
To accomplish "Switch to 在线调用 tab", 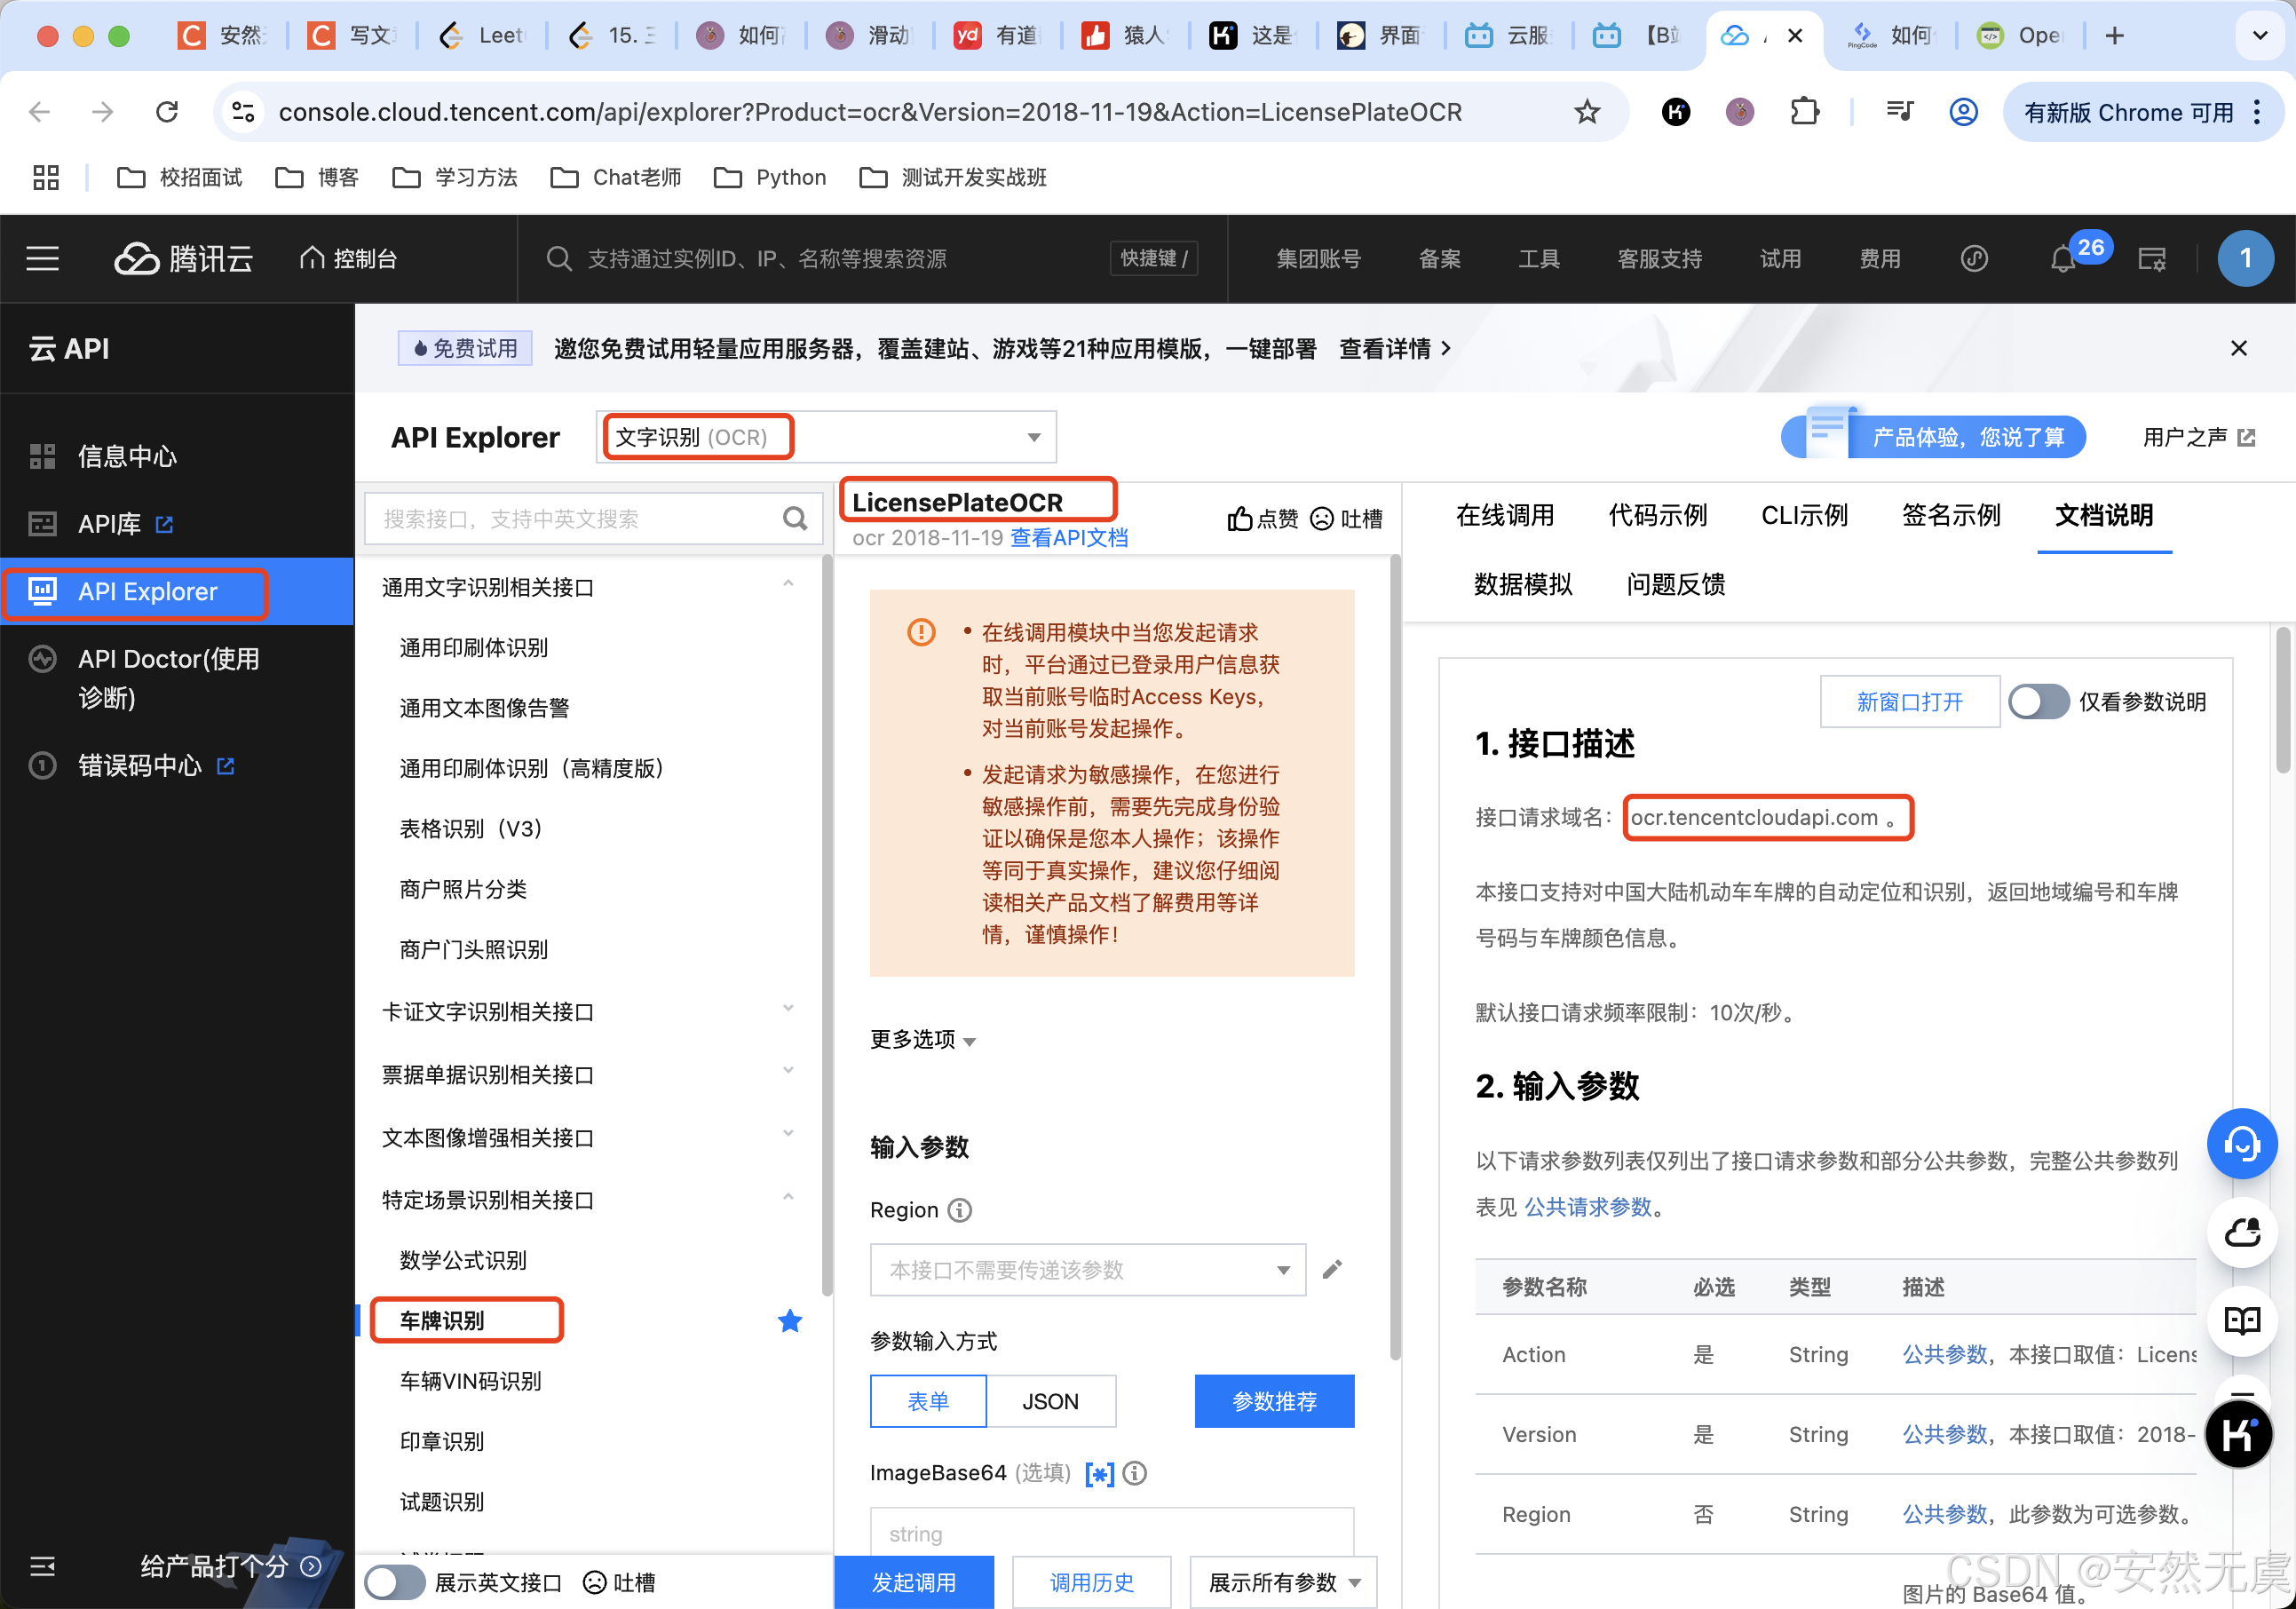I will point(1505,516).
